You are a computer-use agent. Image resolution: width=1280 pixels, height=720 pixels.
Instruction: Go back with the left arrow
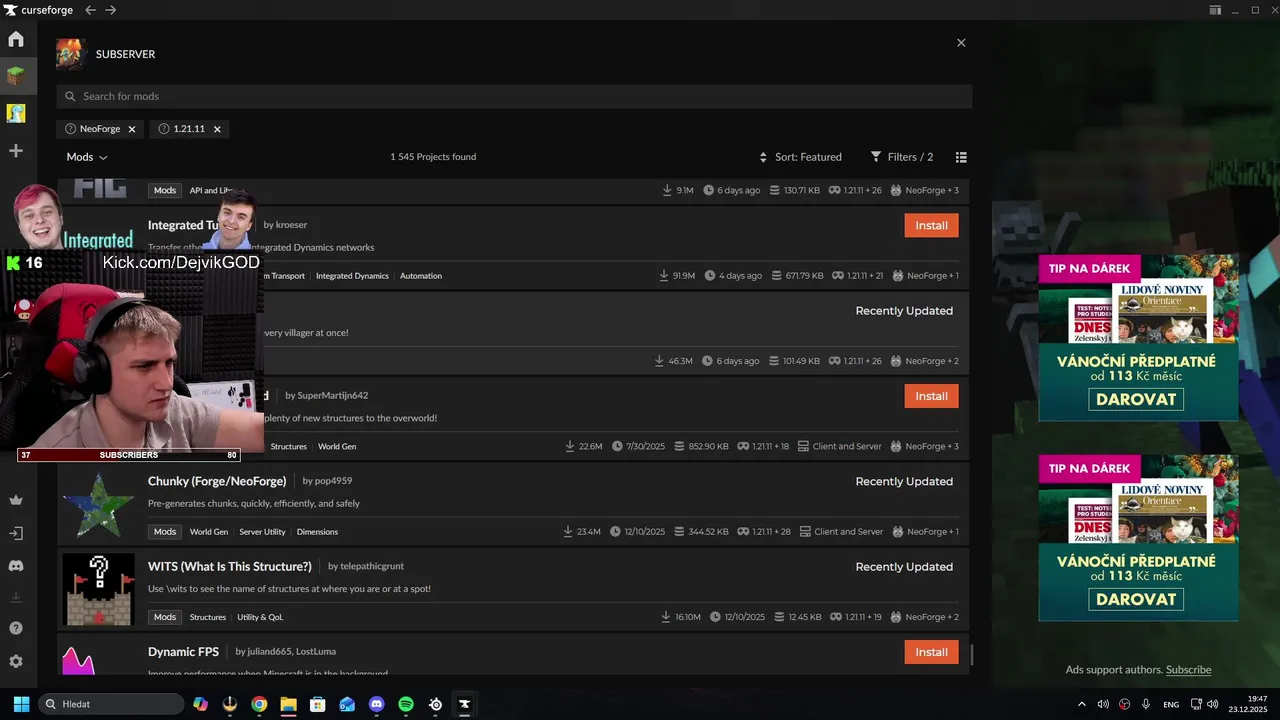90,10
